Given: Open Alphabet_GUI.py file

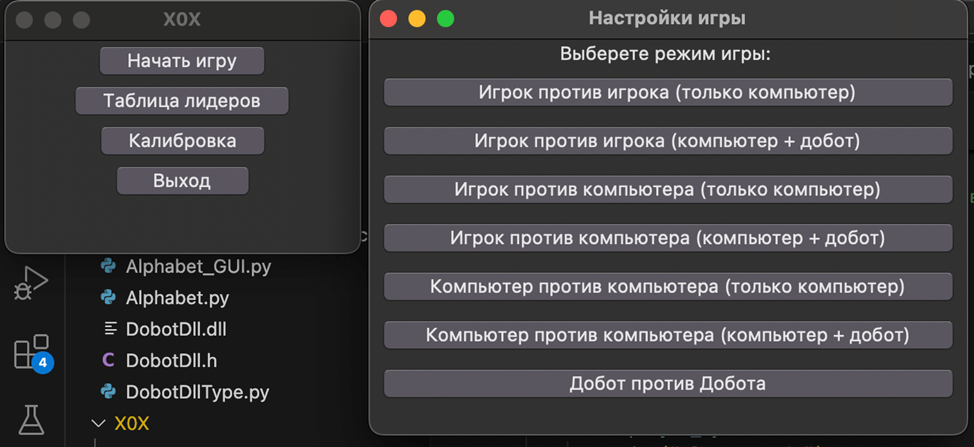Looking at the screenshot, I should [x=199, y=267].
